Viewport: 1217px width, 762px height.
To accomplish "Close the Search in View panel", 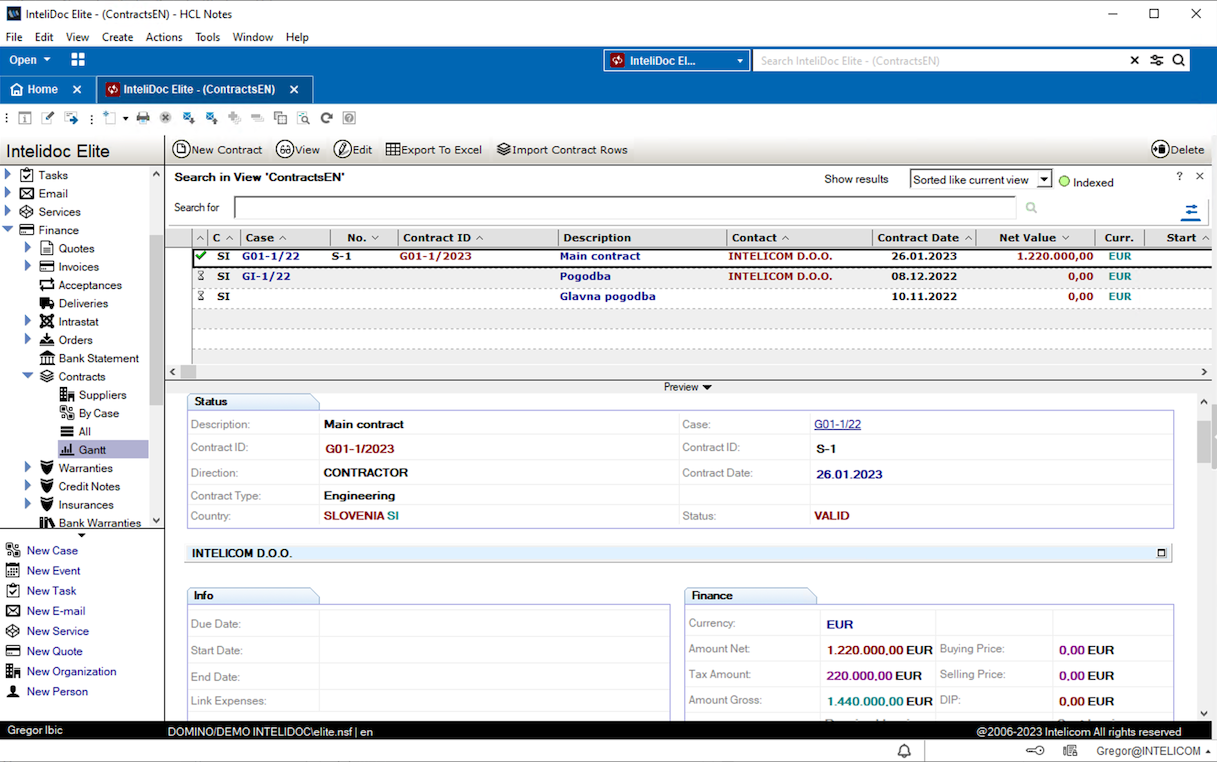I will click(1200, 176).
